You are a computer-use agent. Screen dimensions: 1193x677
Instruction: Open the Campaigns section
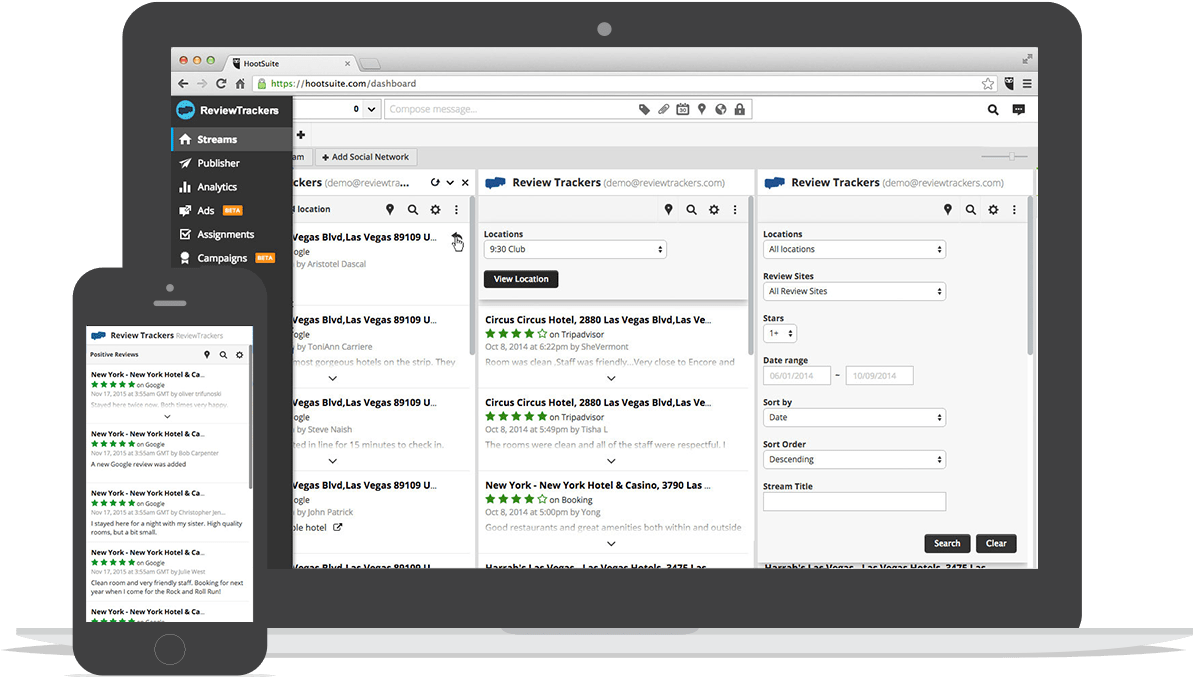(224, 257)
